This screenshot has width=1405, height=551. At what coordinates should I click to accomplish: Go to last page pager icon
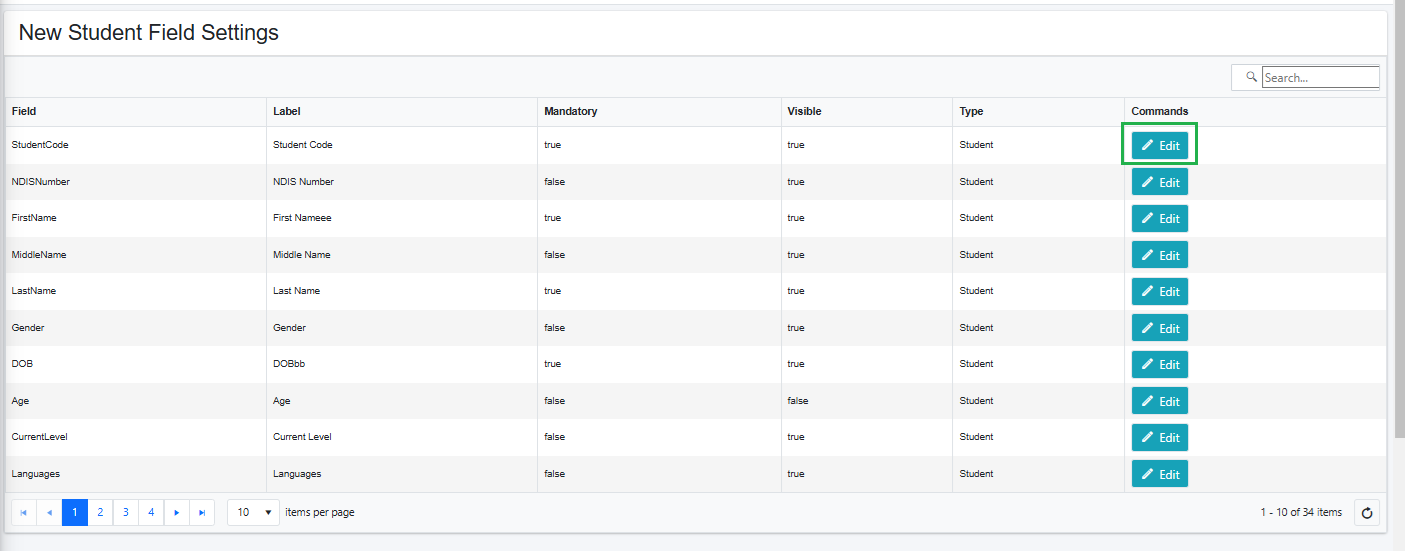pyautogui.click(x=202, y=513)
